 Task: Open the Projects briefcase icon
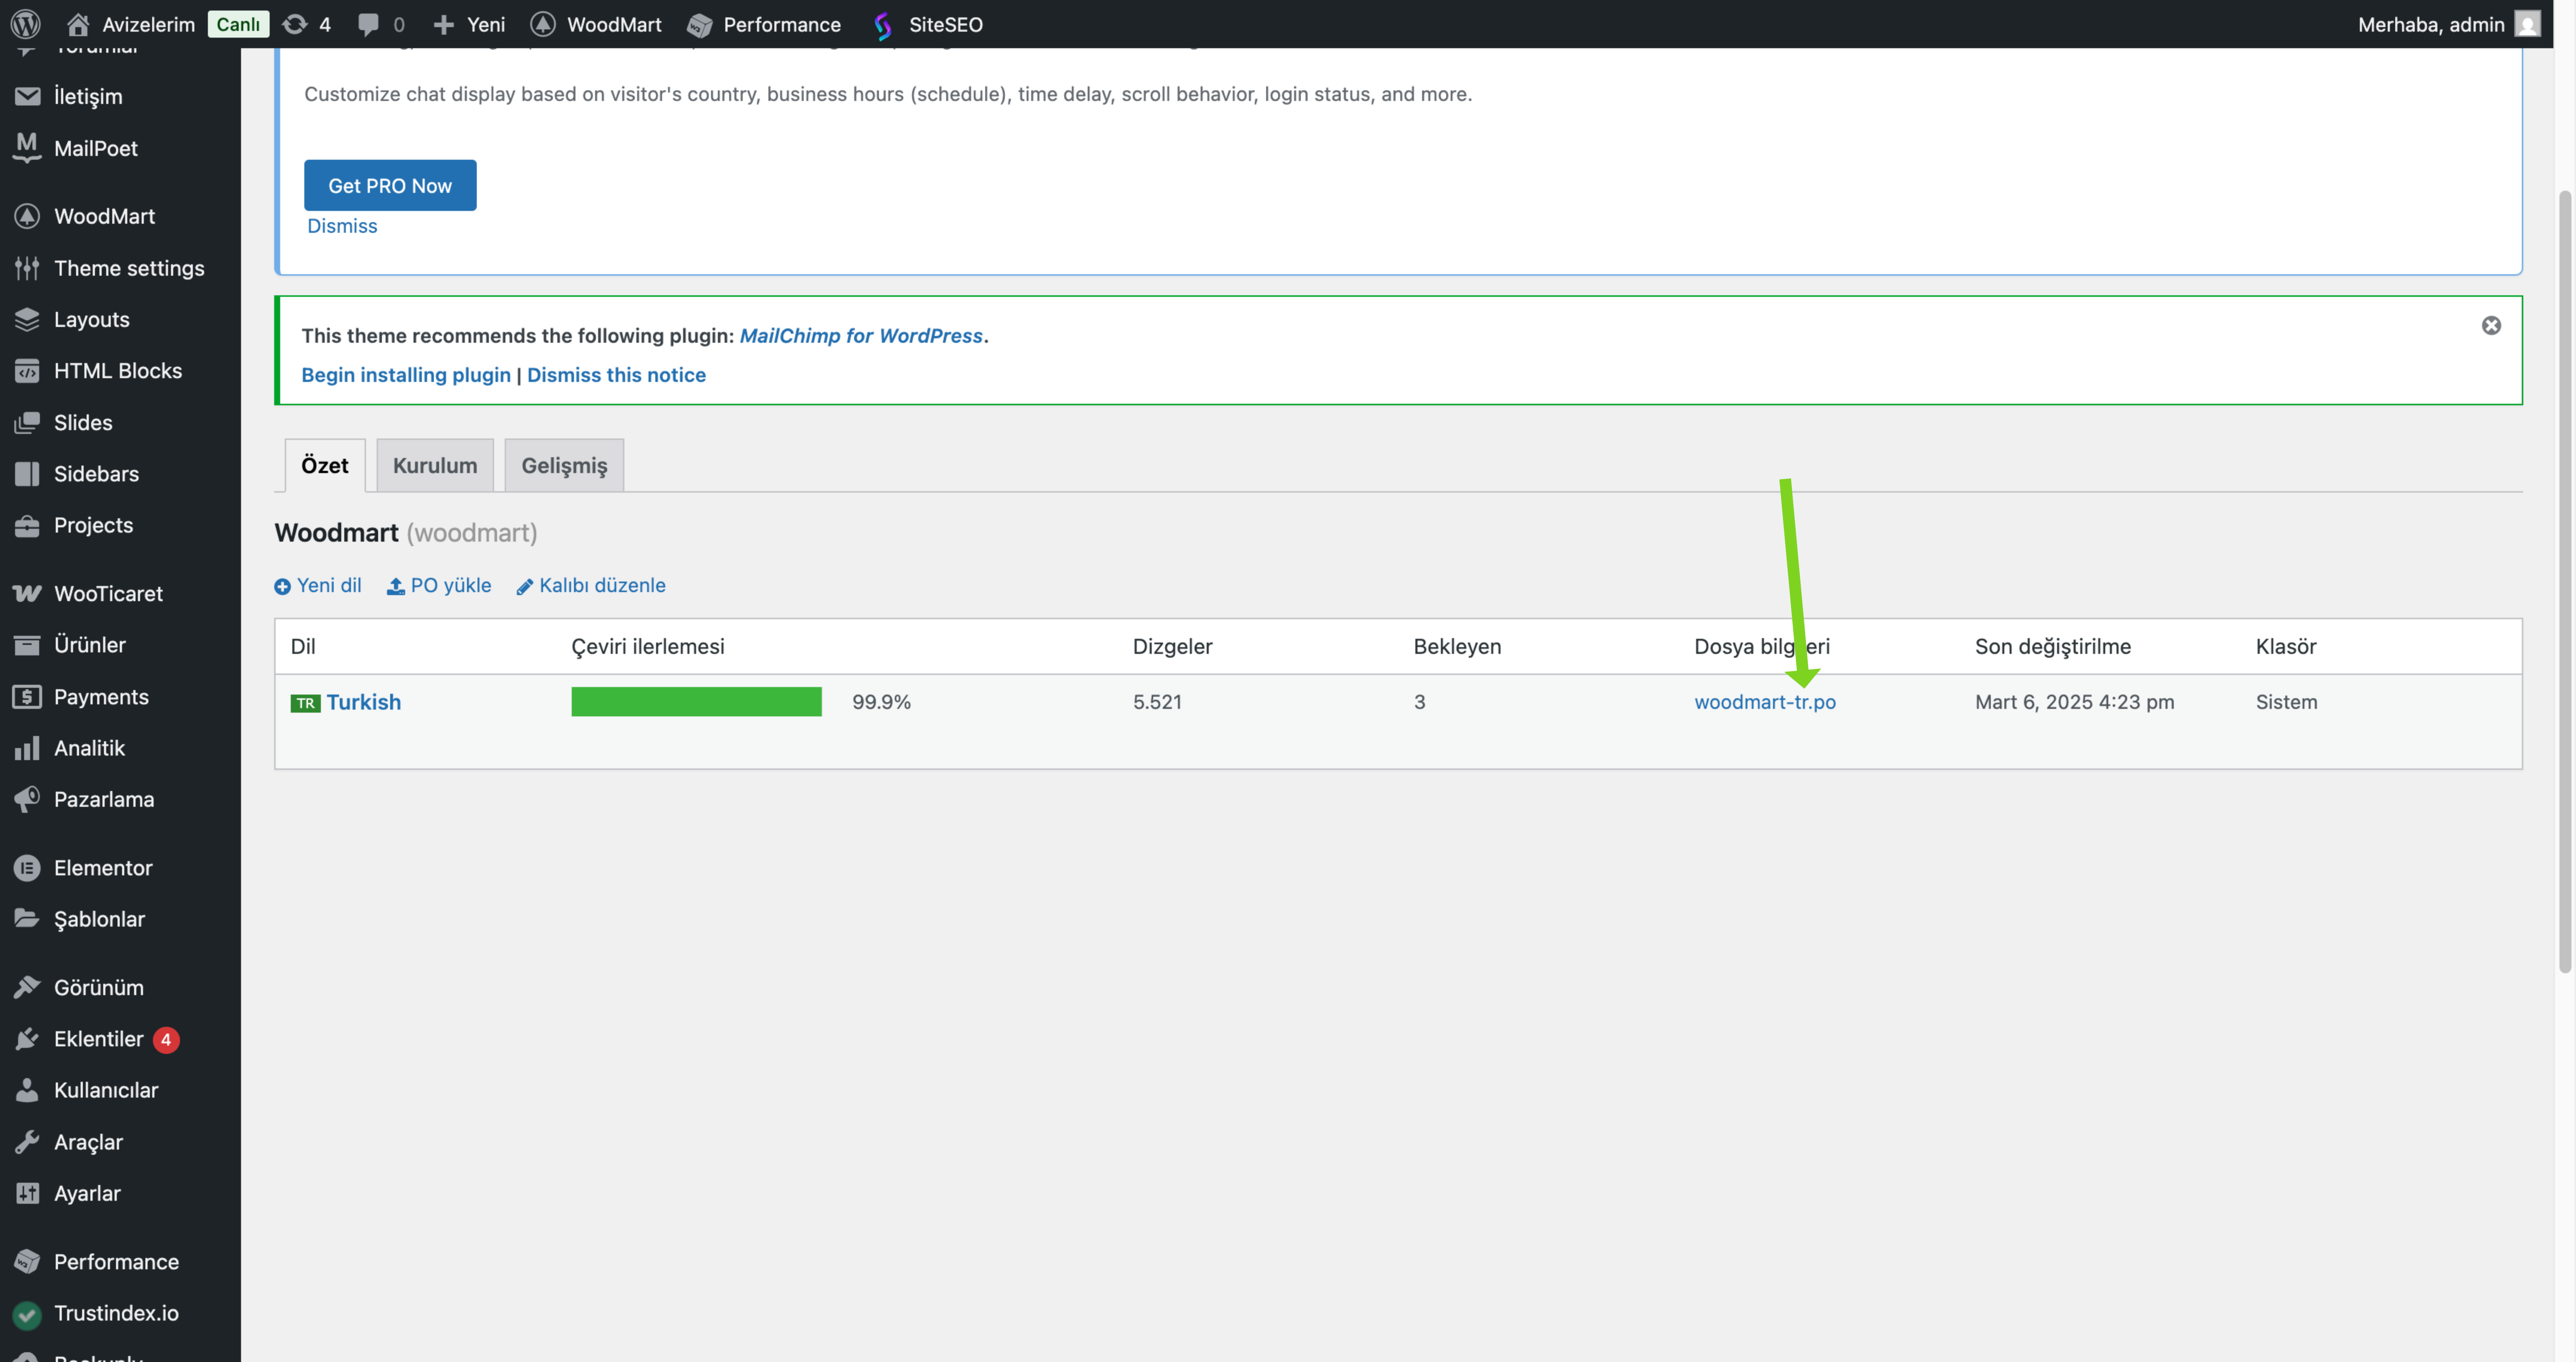[x=27, y=525]
